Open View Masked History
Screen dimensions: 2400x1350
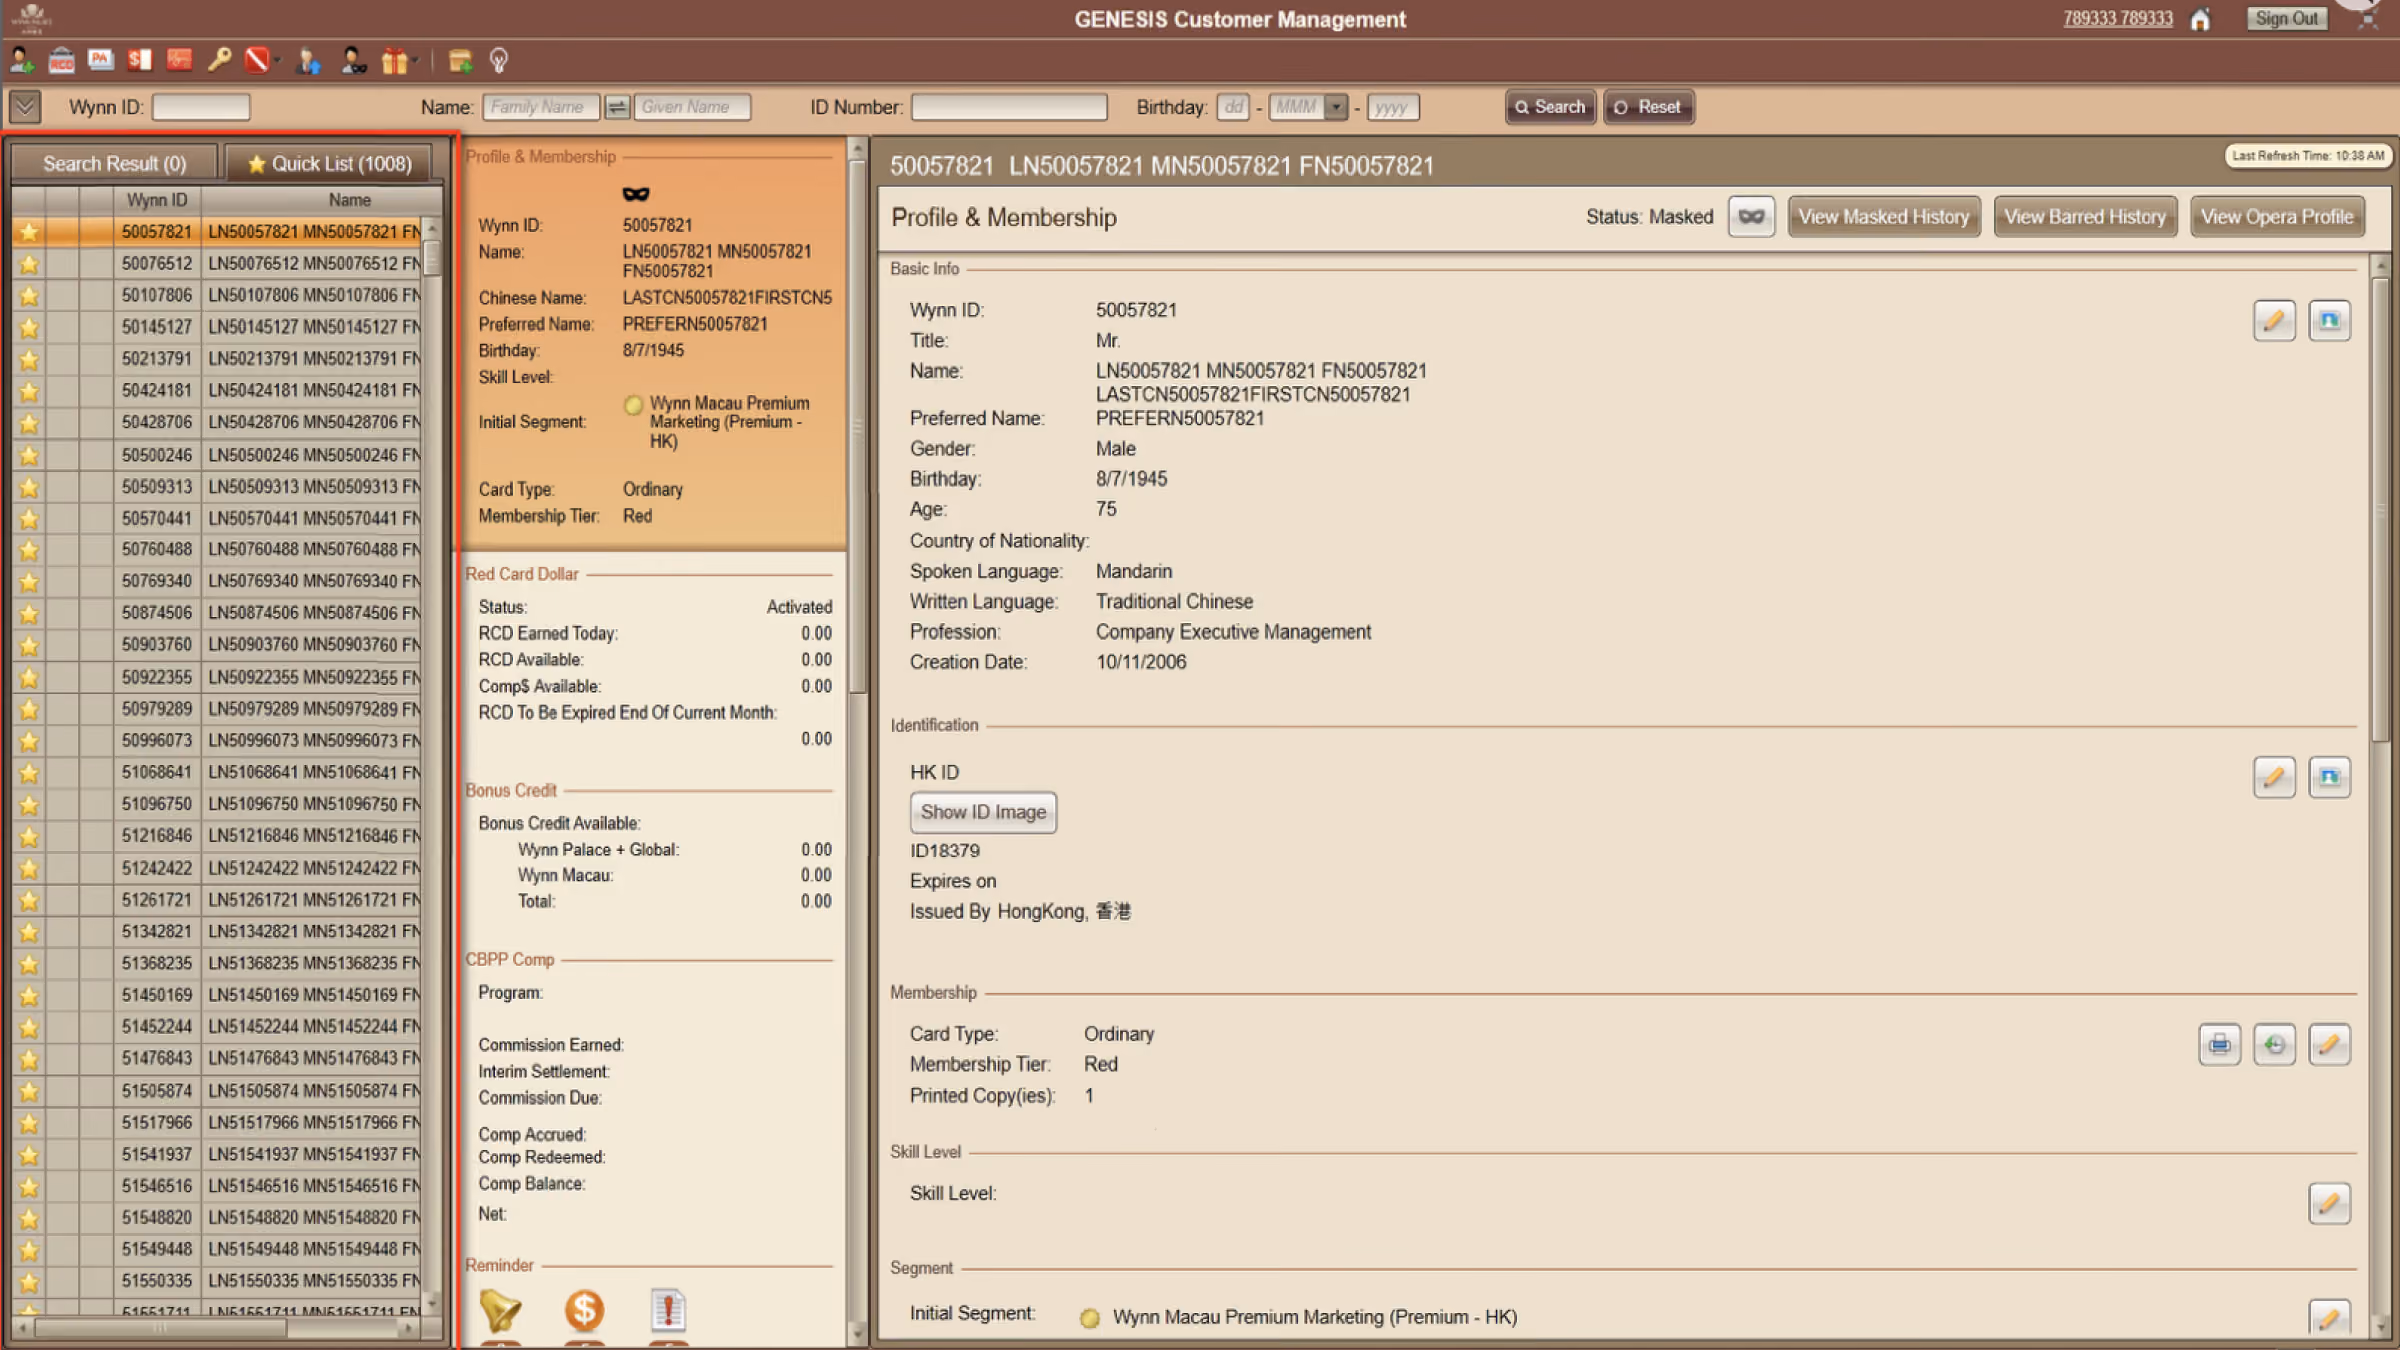tap(1883, 217)
